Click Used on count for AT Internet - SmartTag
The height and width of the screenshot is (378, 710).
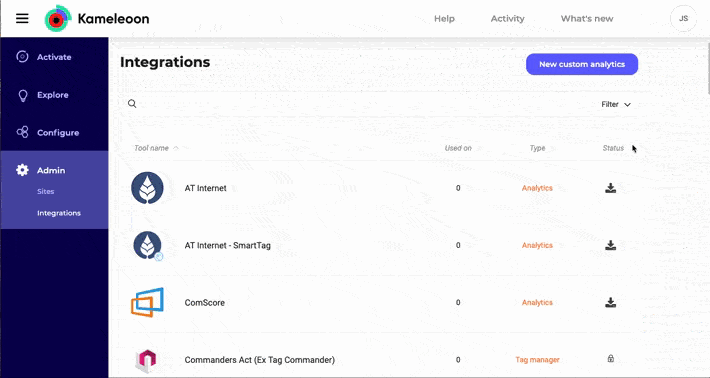(x=458, y=245)
